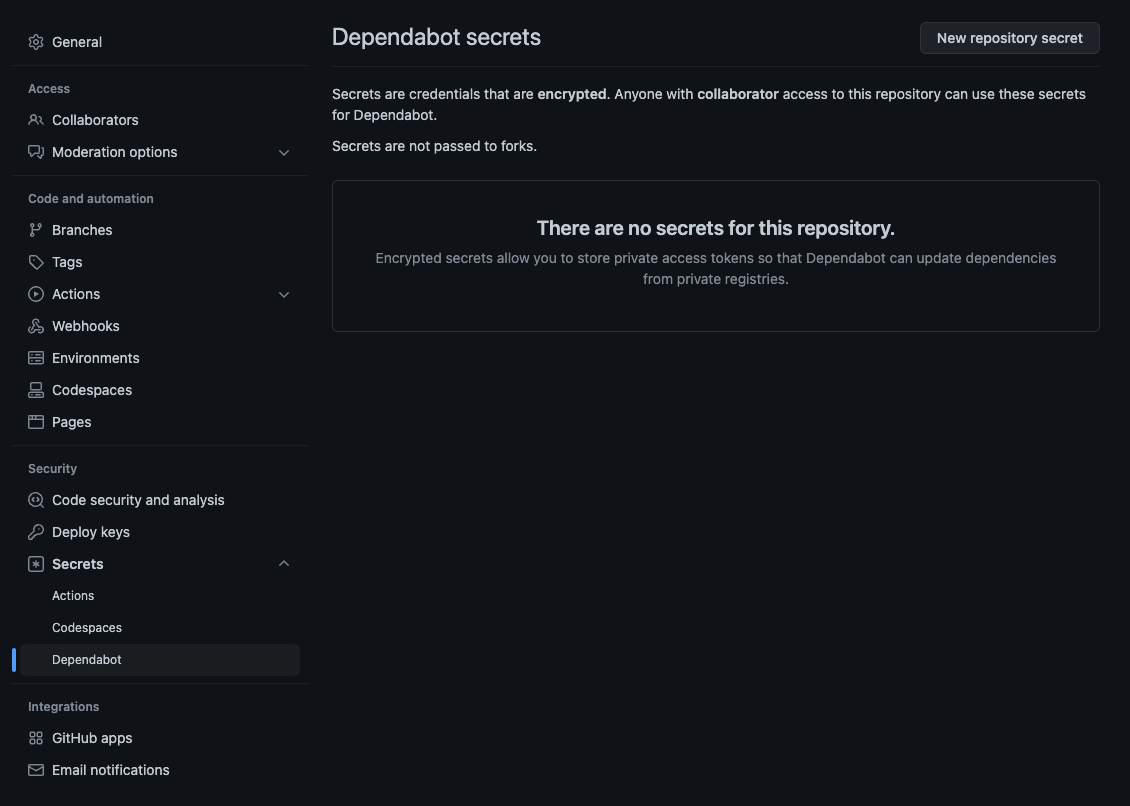This screenshot has width=1130, height=806.
Task: Click the Code security and analysis shield-scan icon
Action: tap(36, 500)
